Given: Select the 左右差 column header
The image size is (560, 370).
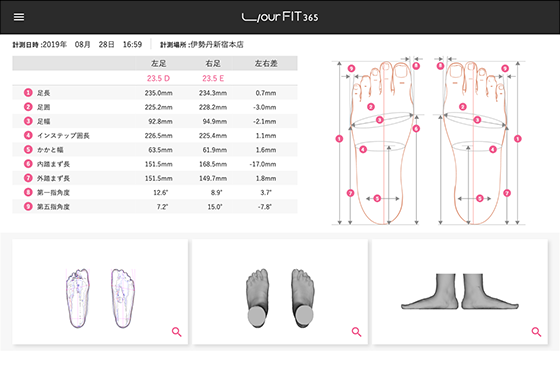Looking at the screenshot, I should pyautogui.click(x=266, y=64).
